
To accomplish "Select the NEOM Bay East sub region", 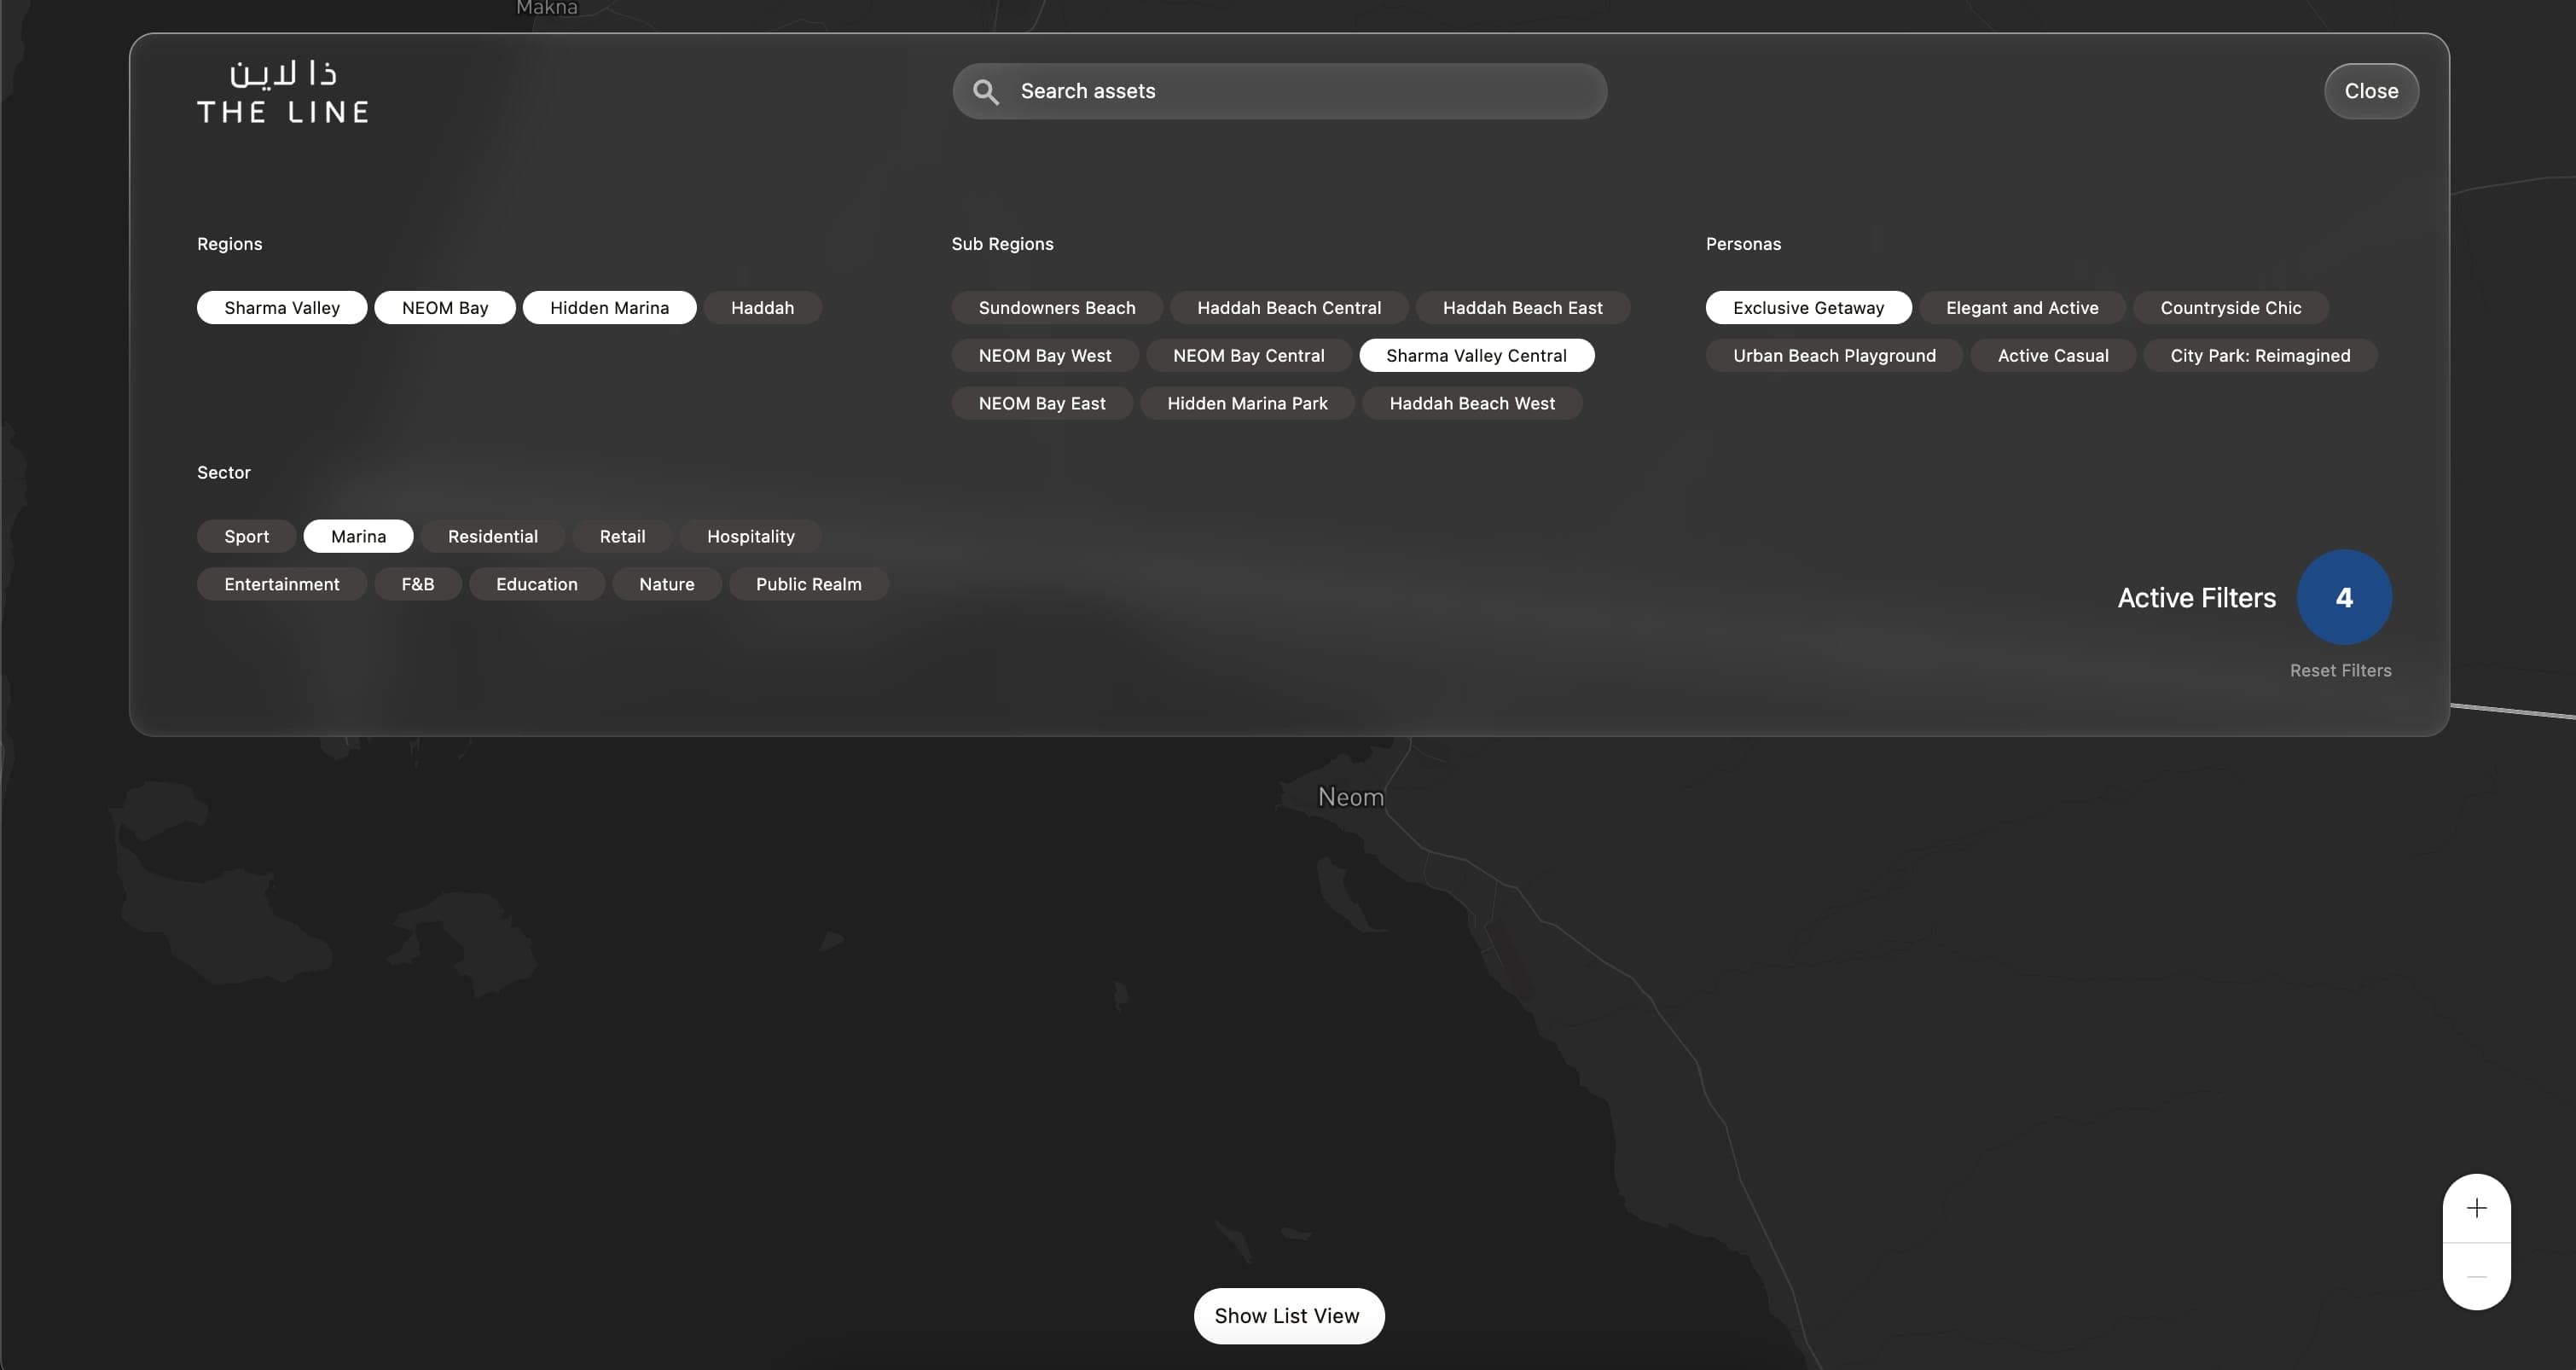I will point(1042,403).
